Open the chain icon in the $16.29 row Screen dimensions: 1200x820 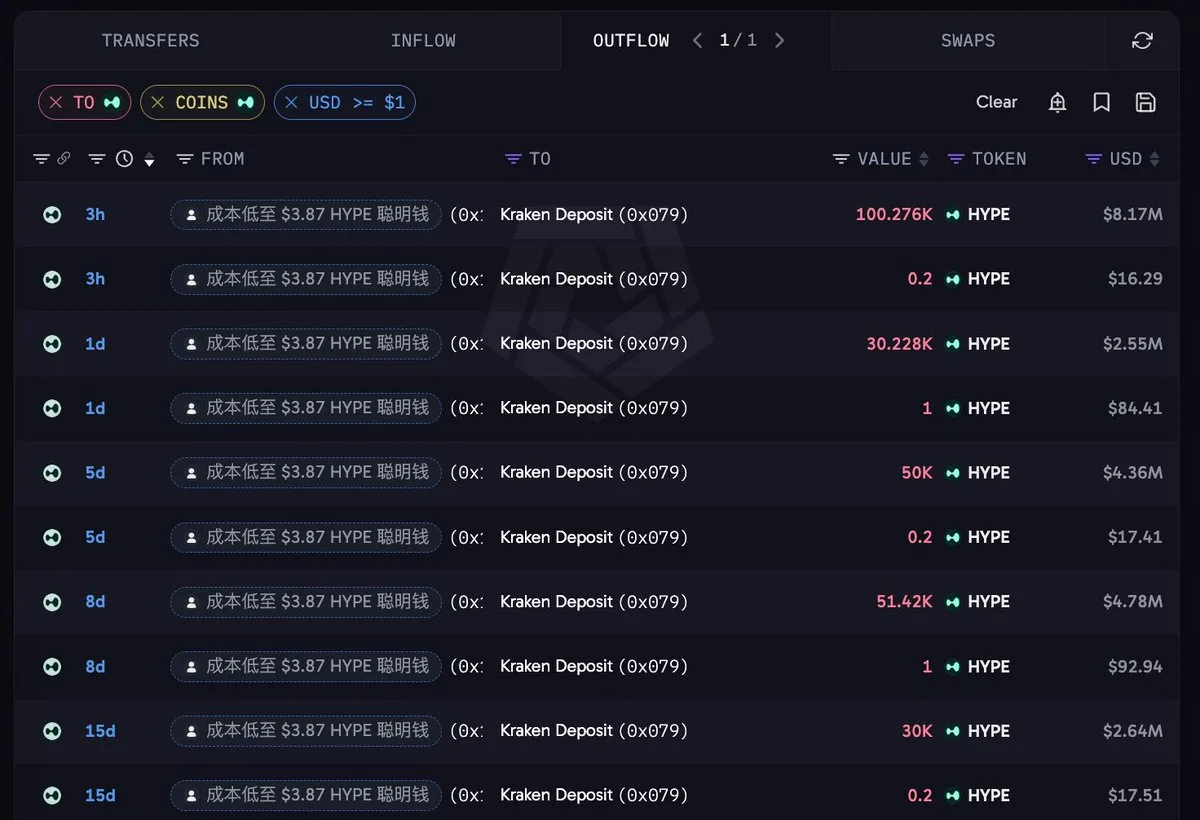[x=52, y=279]
